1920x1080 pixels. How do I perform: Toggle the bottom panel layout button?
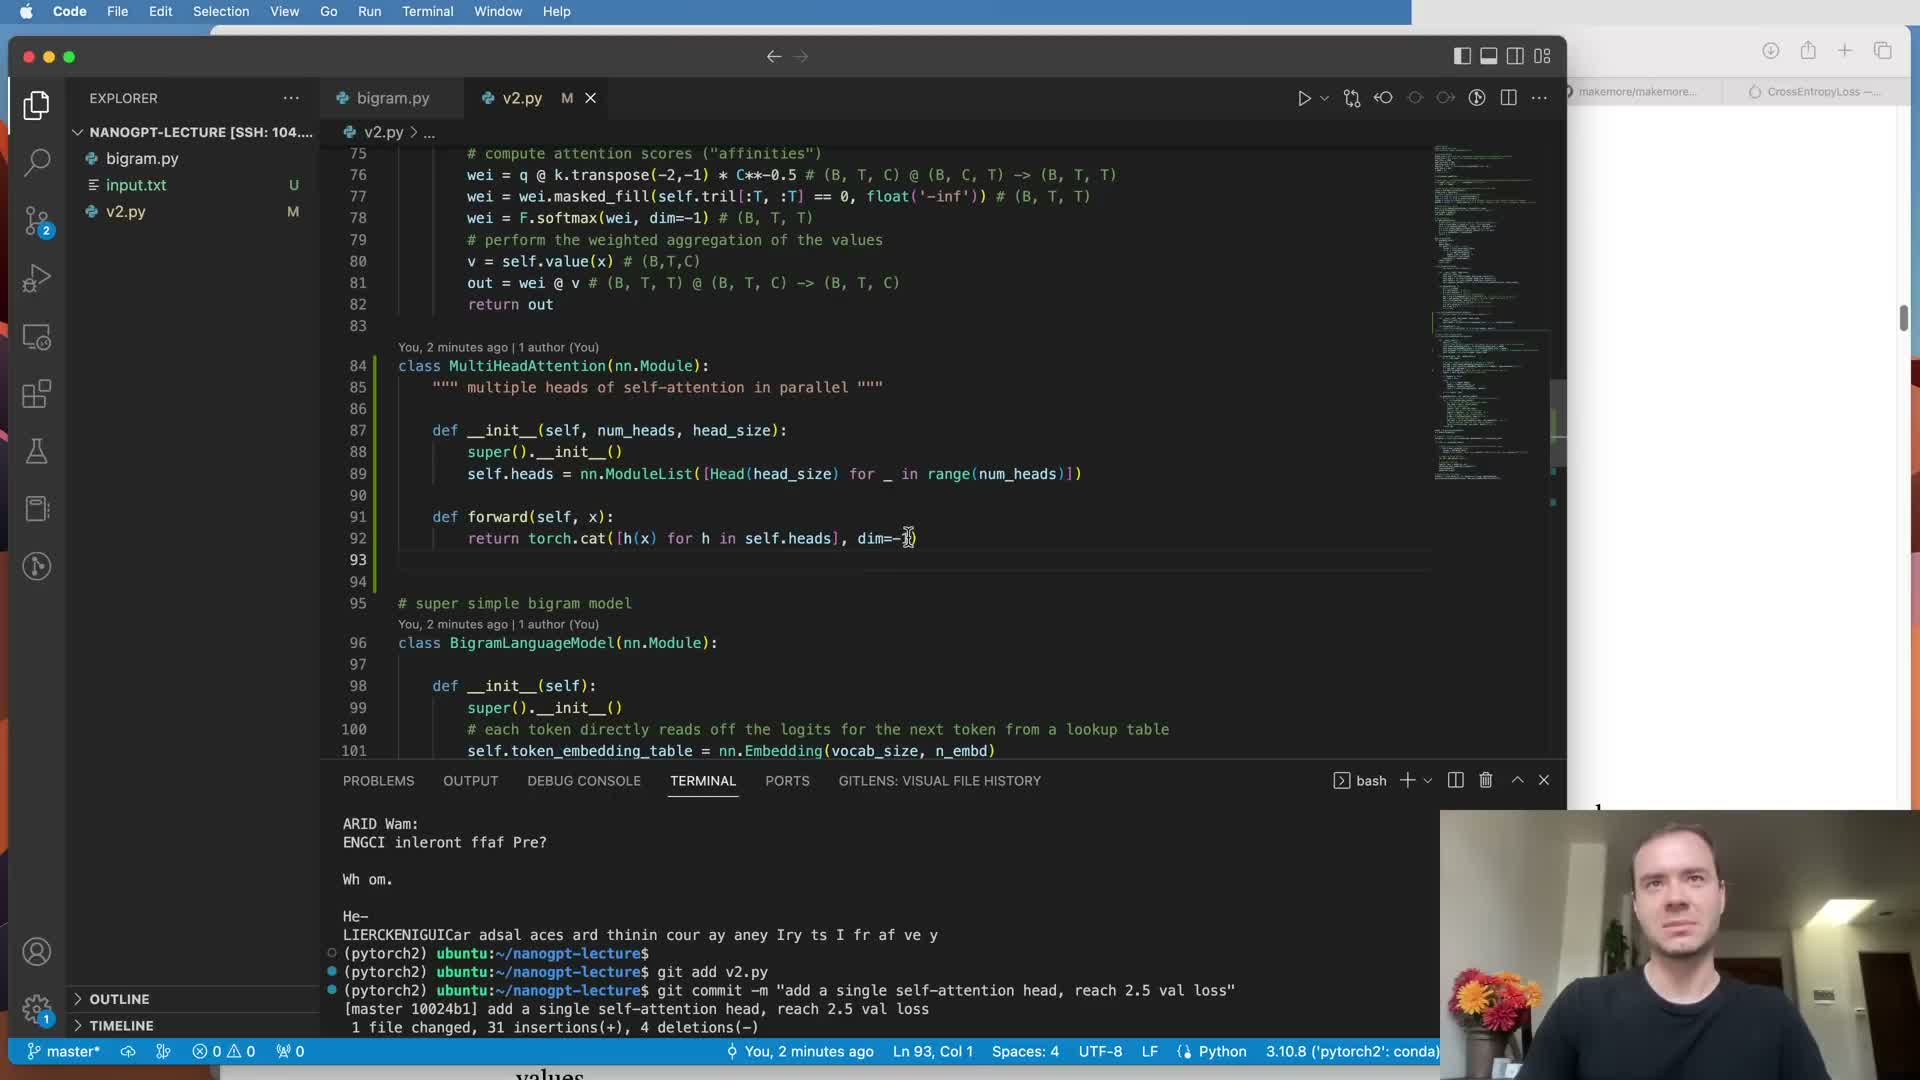(1489, 56)
